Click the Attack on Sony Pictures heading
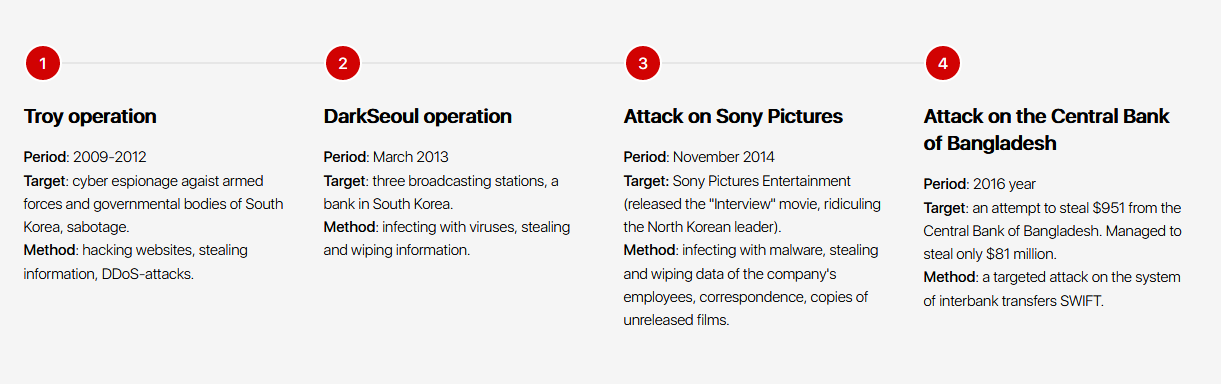Image resolution: width=1221 pixels, height=384 pixels. (733, 116)
